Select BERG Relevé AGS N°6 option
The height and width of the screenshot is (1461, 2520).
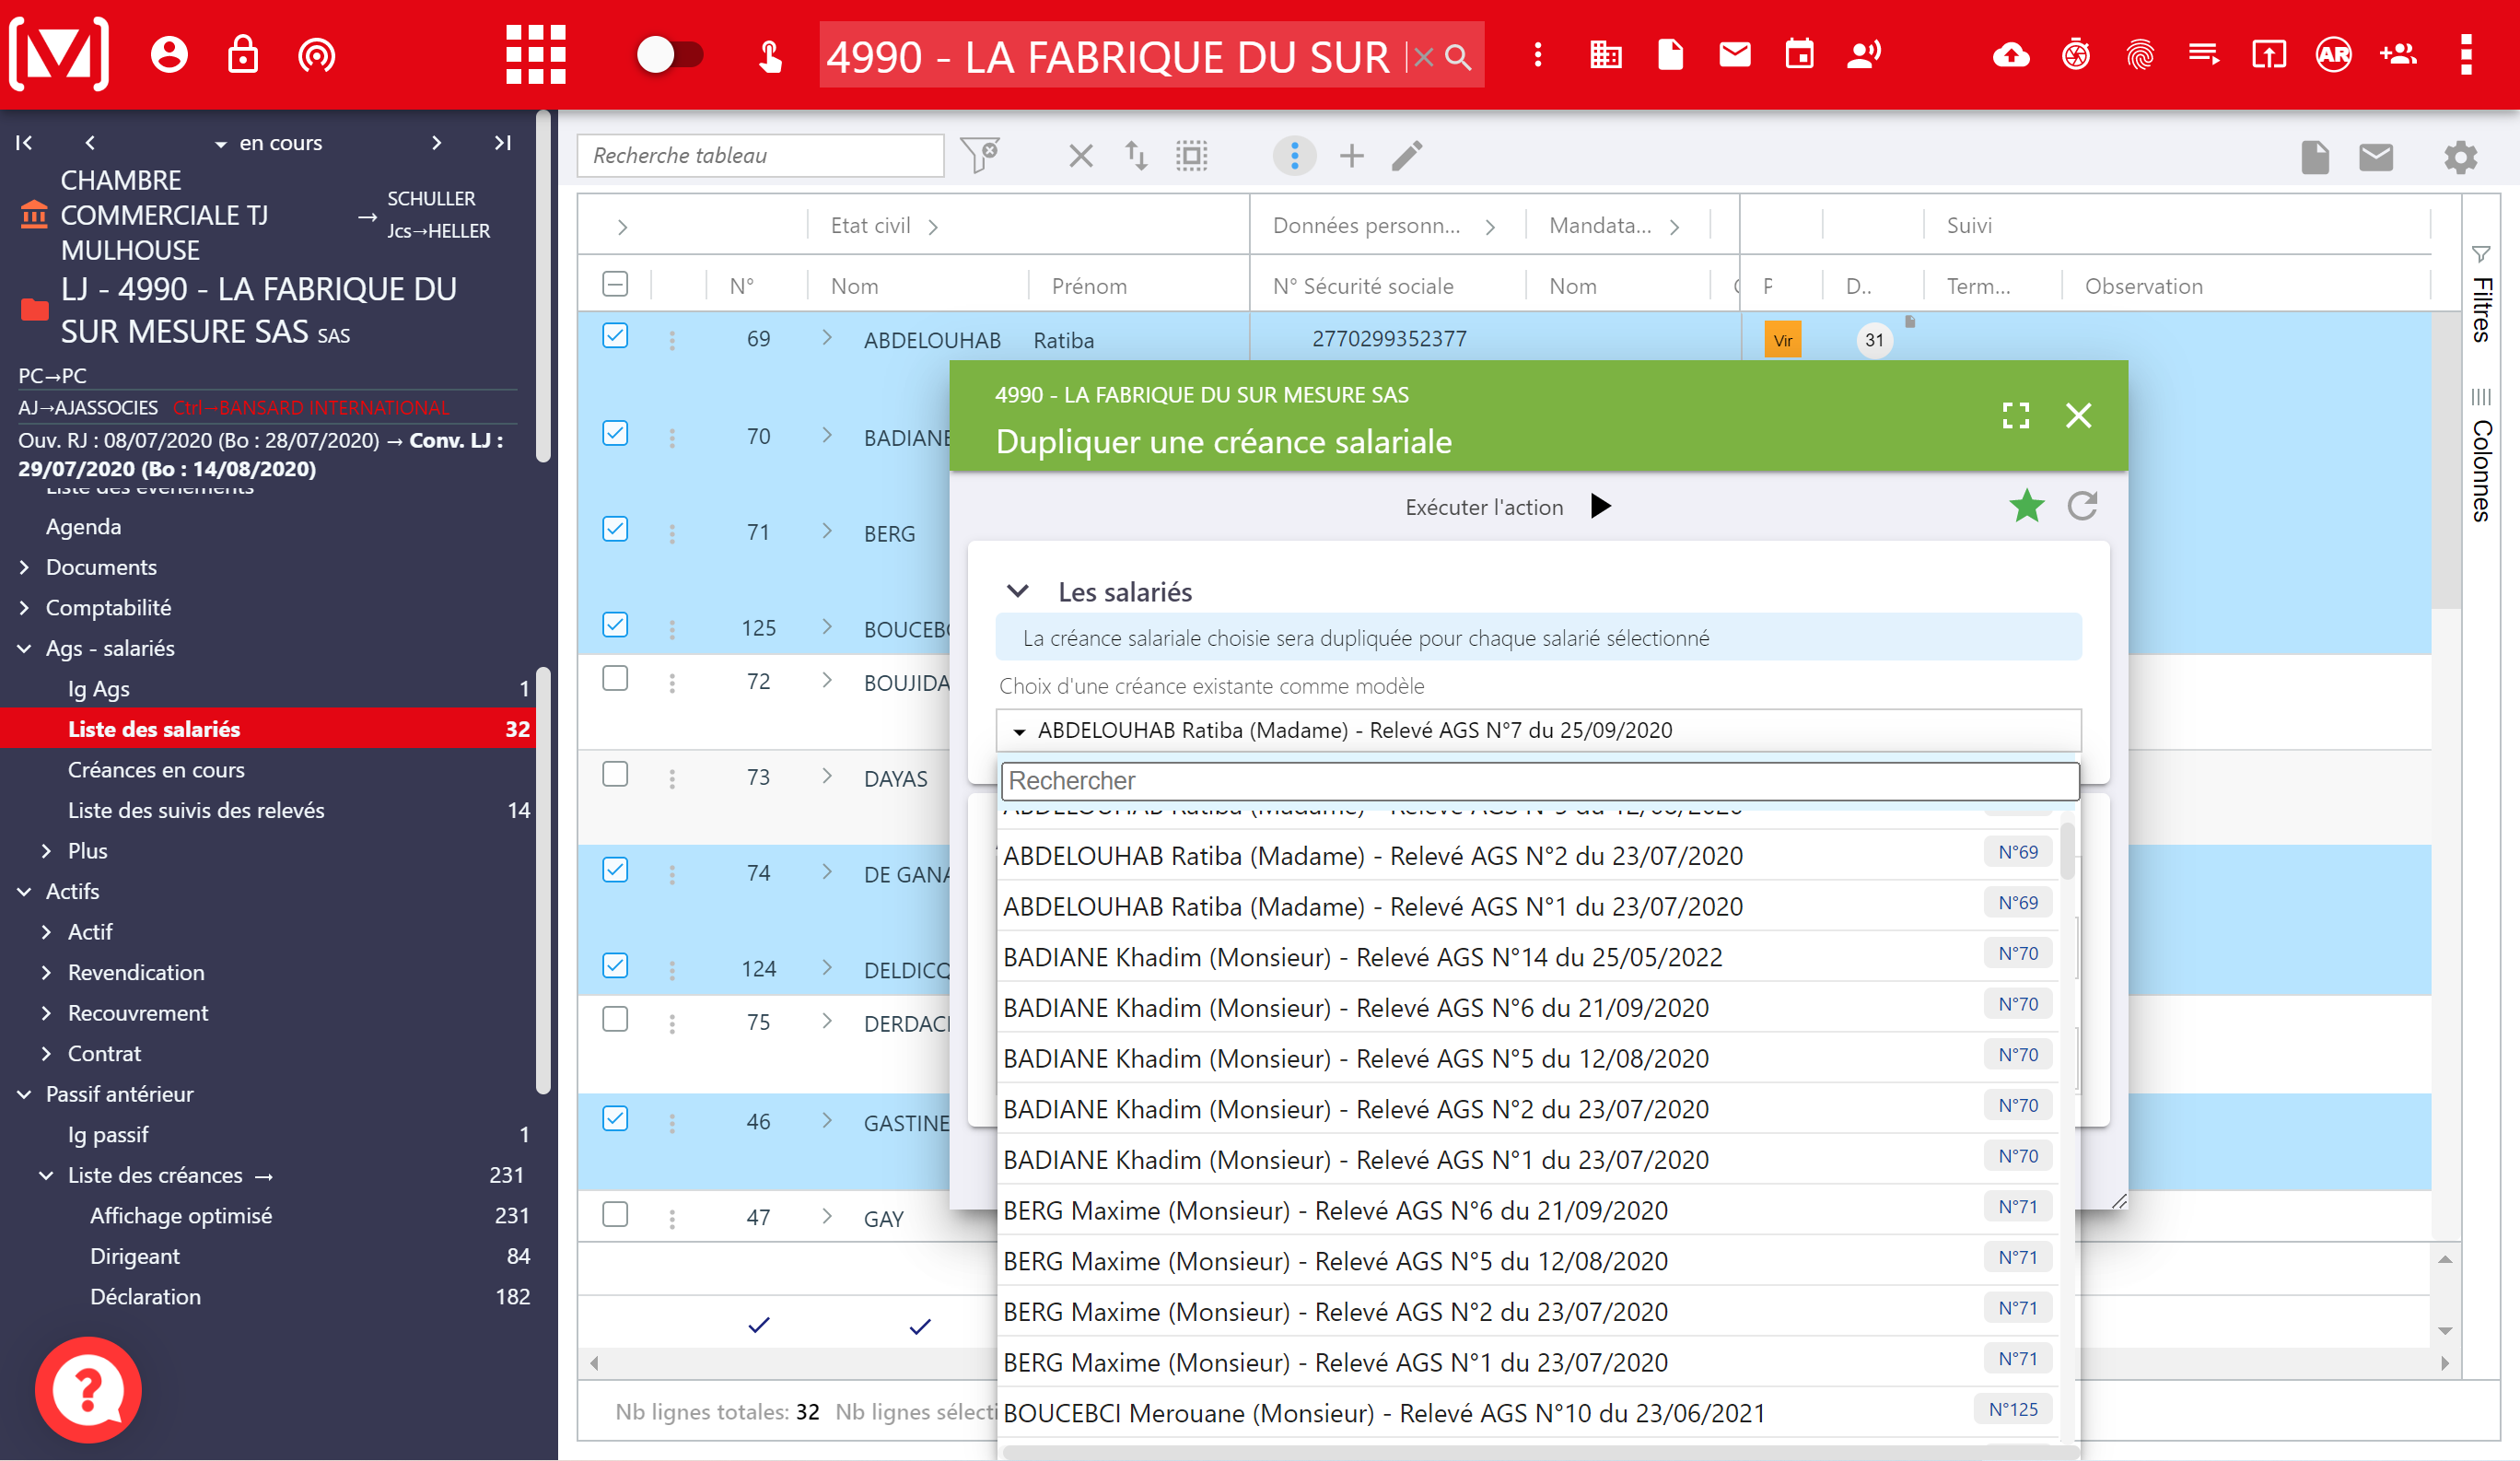click(1528, 1210)
